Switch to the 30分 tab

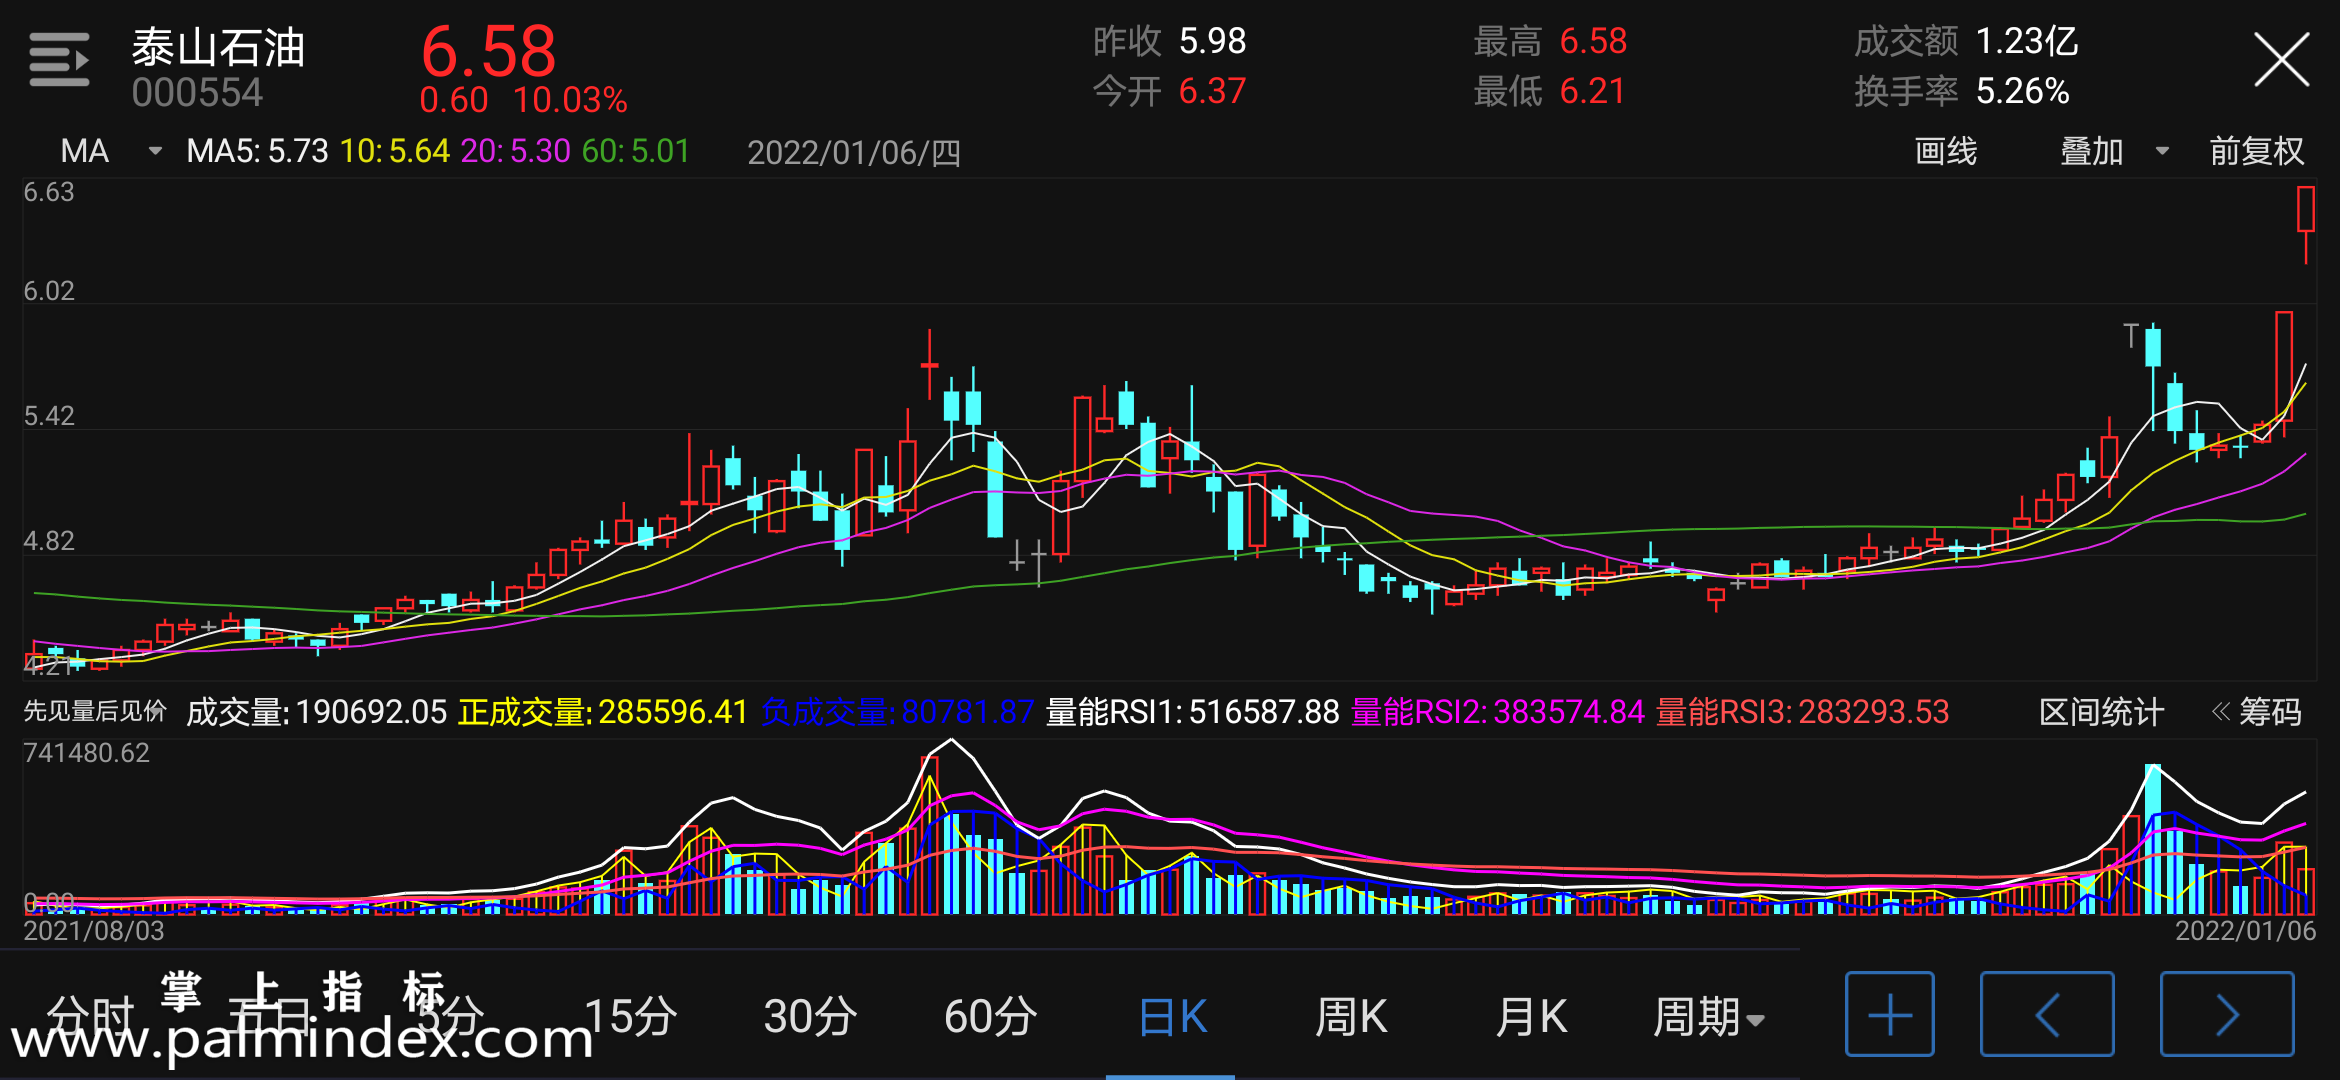[x=810, y=1017]
